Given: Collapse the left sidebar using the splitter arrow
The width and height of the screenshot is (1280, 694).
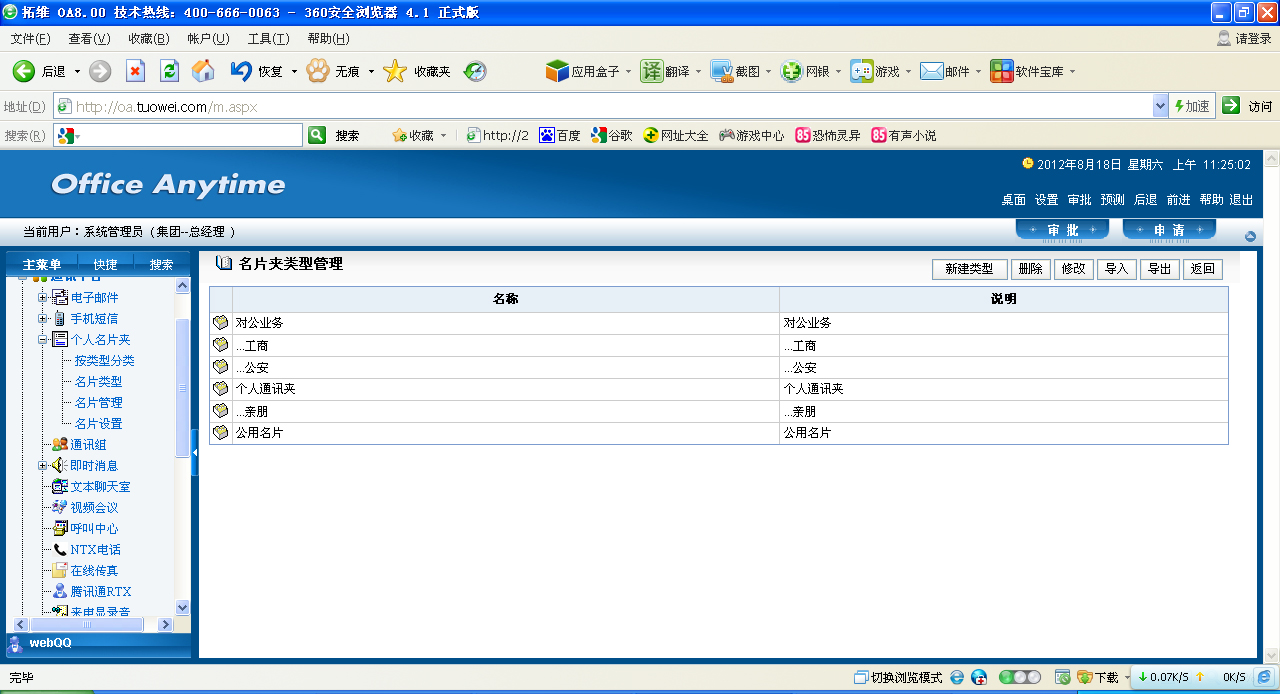Looking at the screenshot, I should (x=195, y=454).
